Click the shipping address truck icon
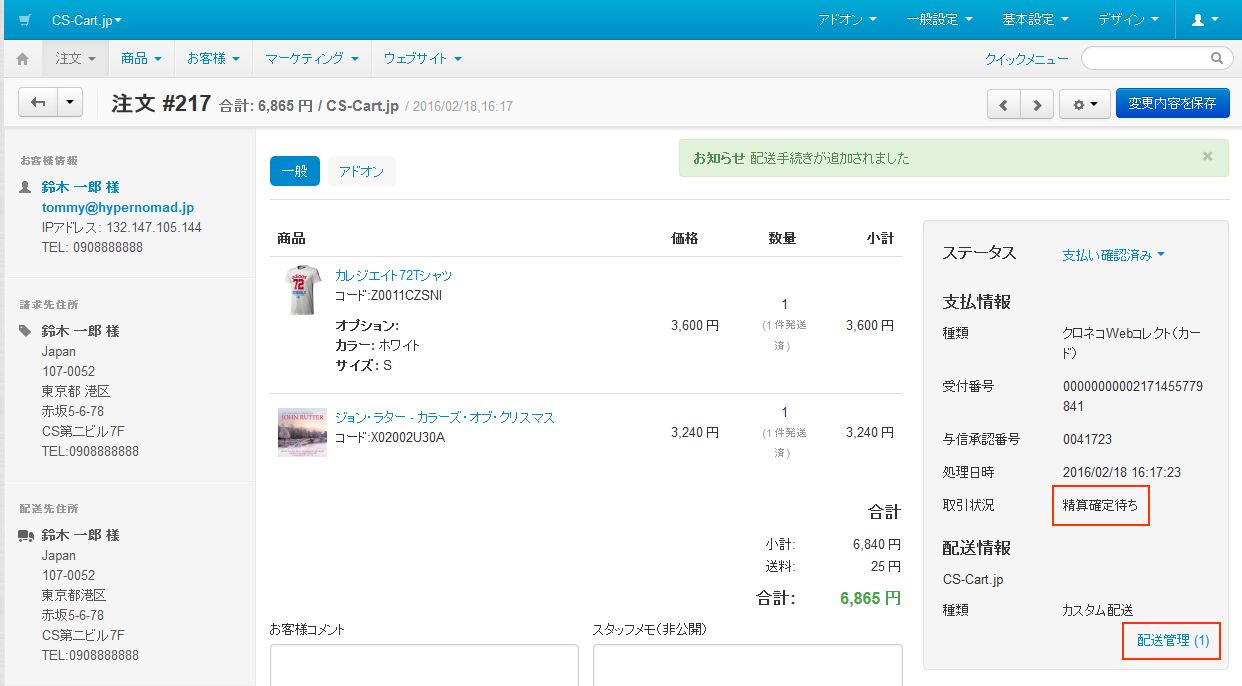 point(25,533)
